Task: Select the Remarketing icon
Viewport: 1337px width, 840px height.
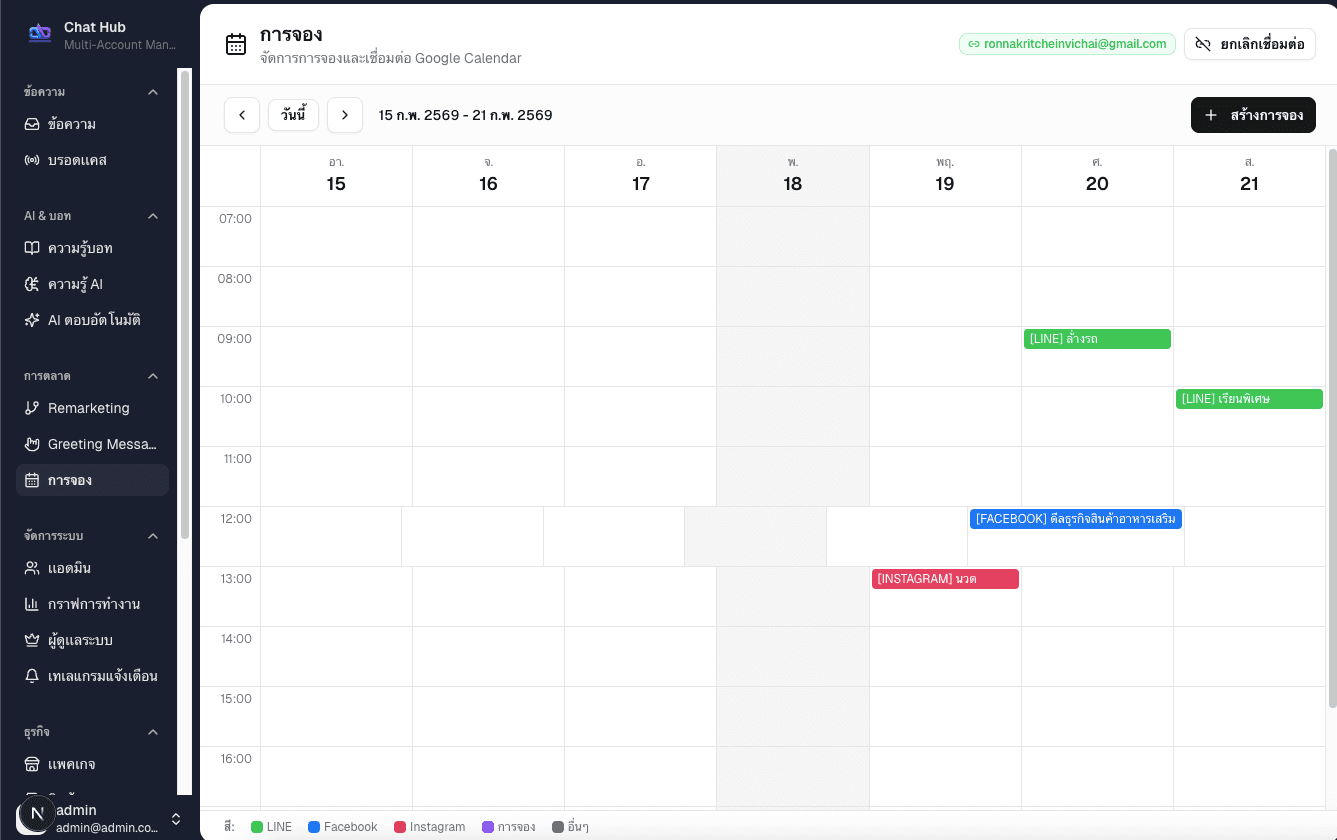Action: click(x=33, y=408)
